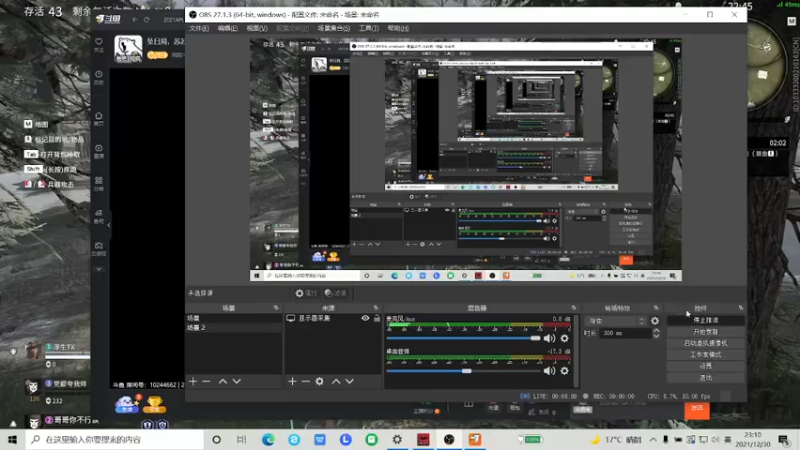The width and height of the screenshot is (800, 450).
Task: Open gear settings for 桌面音频 audio
Action: click(564, 371)
